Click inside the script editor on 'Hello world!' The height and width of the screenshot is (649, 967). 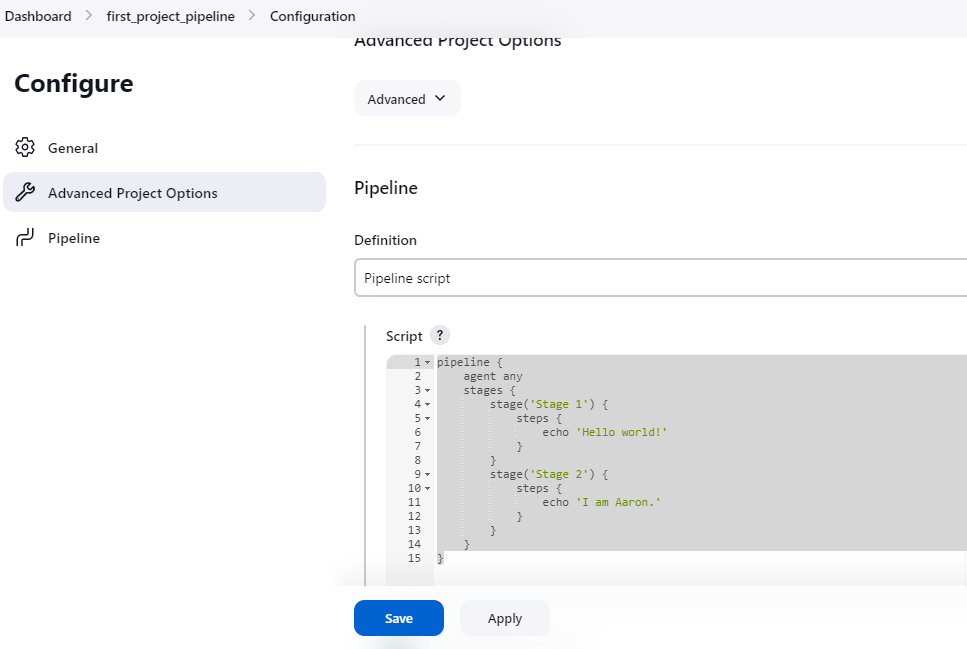click(621, 432)
